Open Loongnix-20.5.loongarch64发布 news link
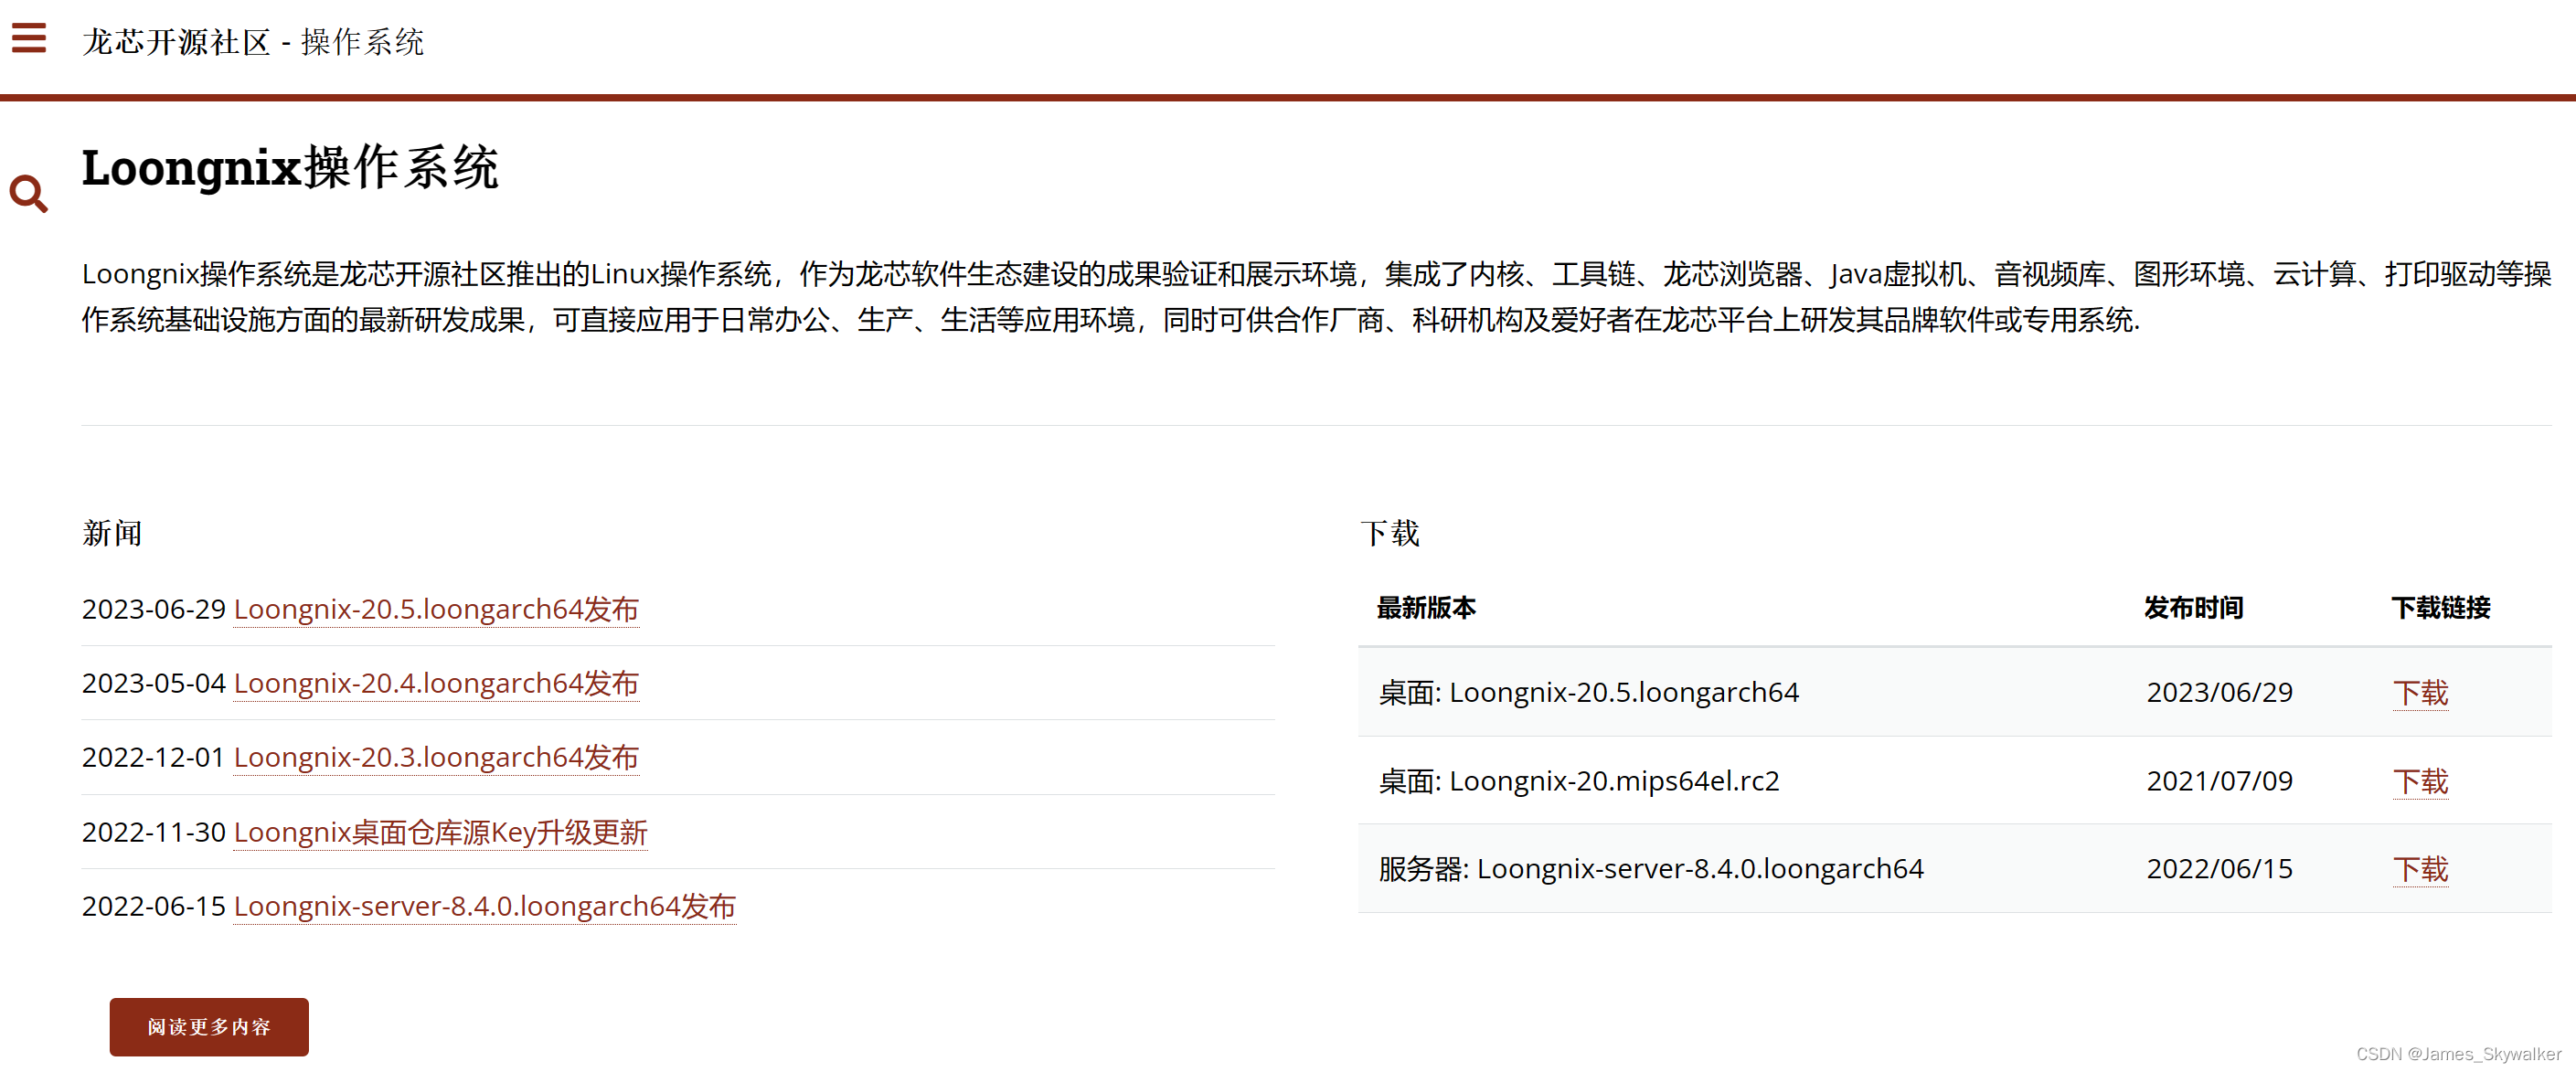 (x=436, y=609)
